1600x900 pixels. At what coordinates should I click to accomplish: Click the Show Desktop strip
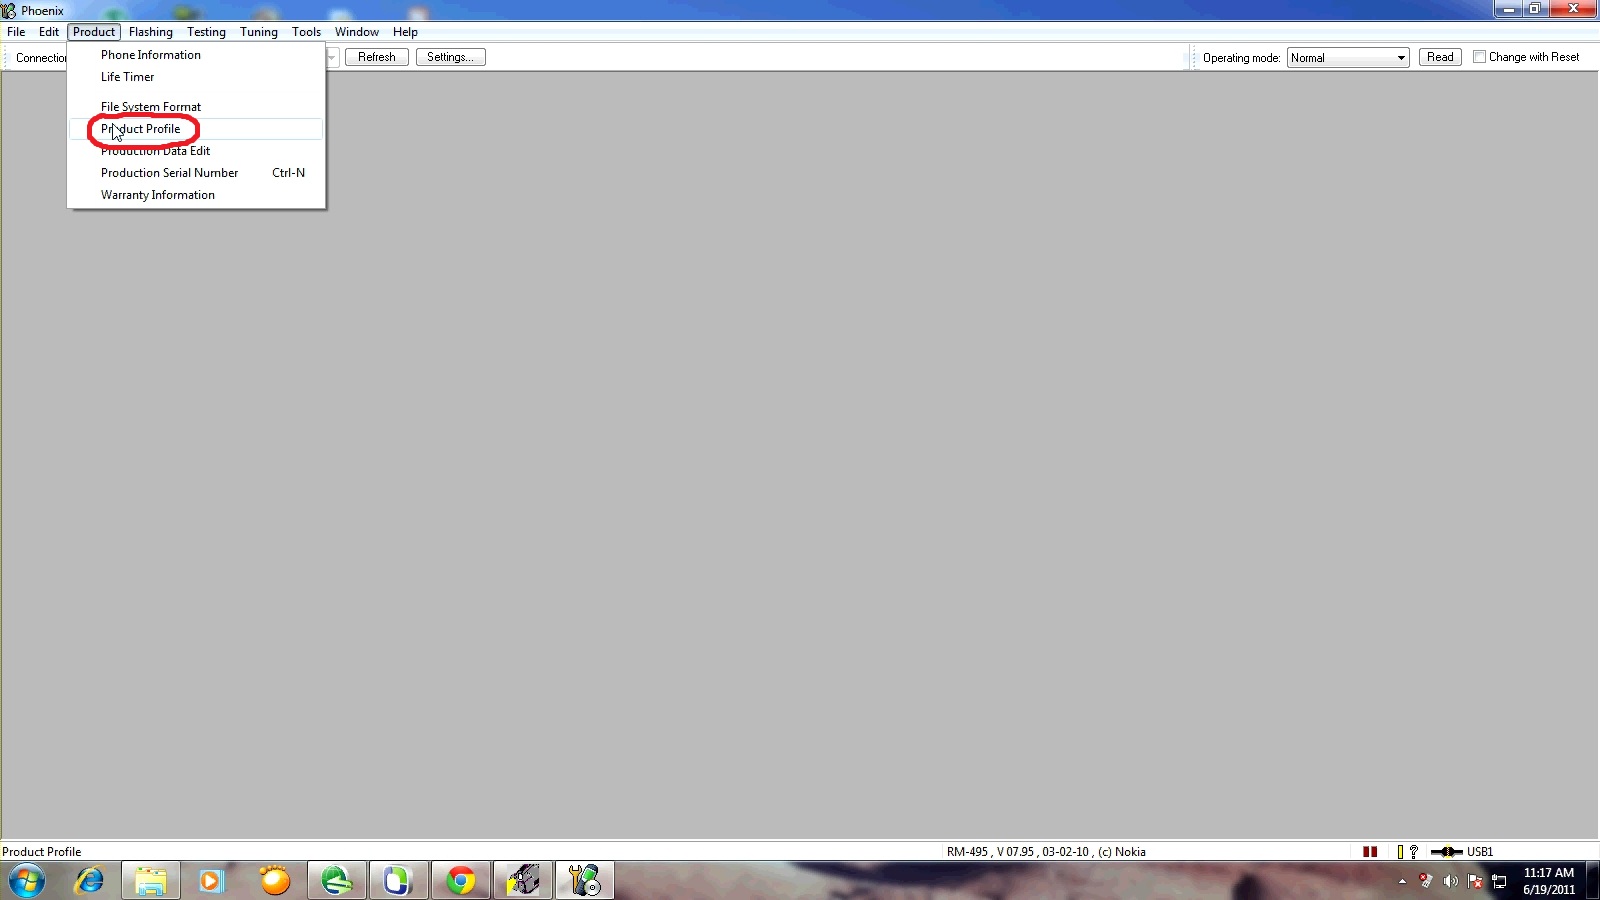[1593, 881]
